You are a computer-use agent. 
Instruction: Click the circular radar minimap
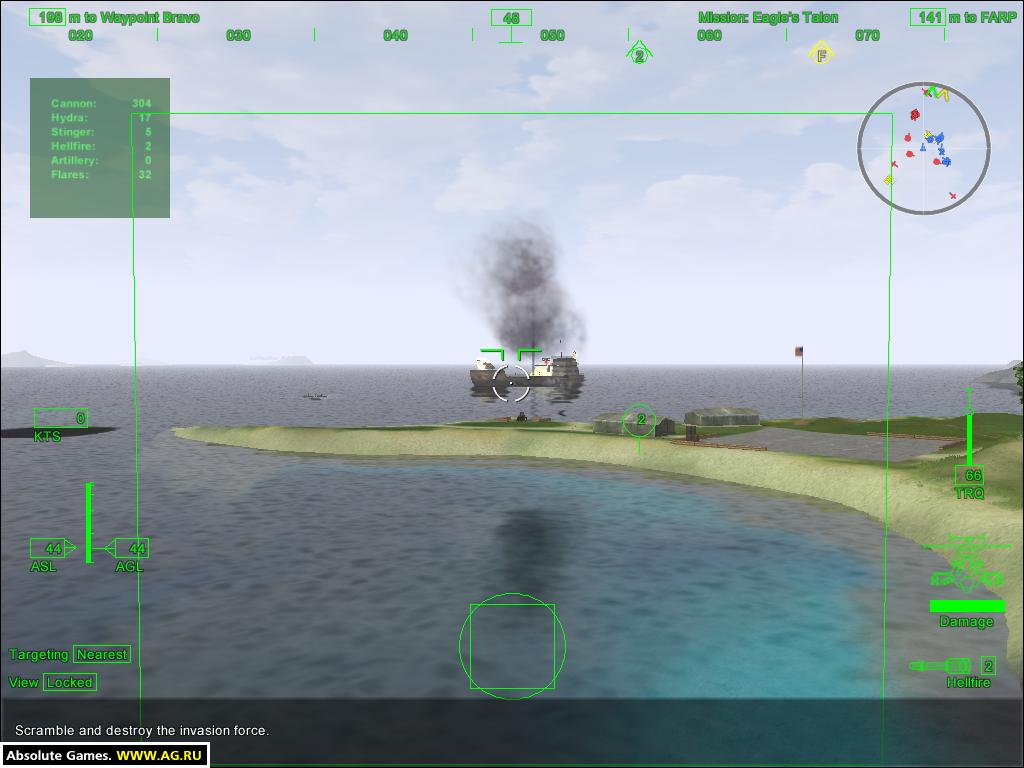(x=923, y=148)
